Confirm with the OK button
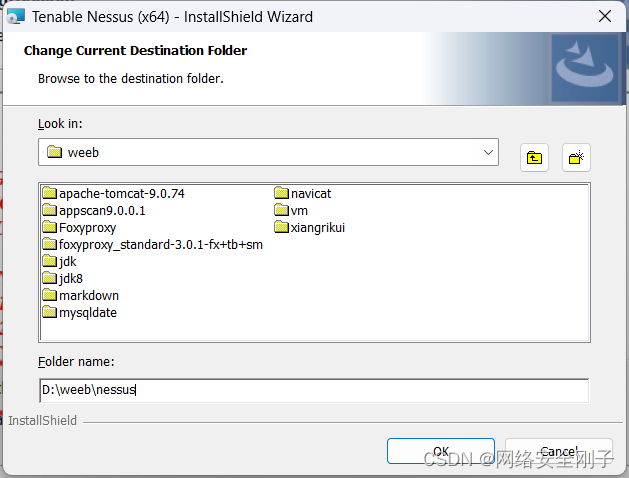This screenshot has height=478, width=629. 440,451
